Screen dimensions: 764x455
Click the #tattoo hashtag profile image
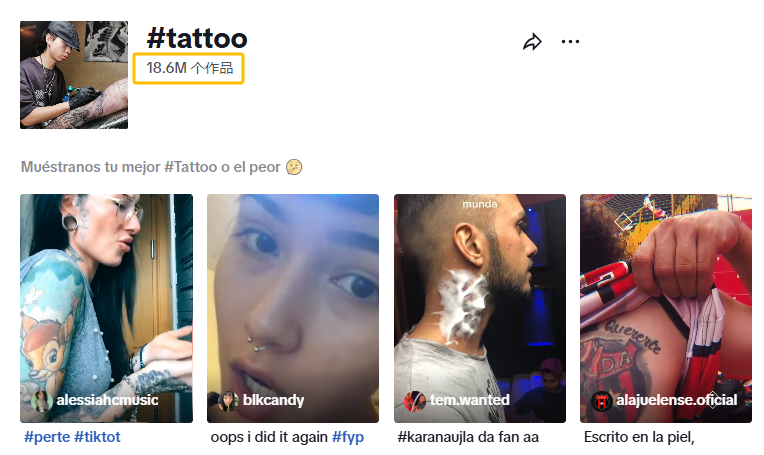pos(74,75)
